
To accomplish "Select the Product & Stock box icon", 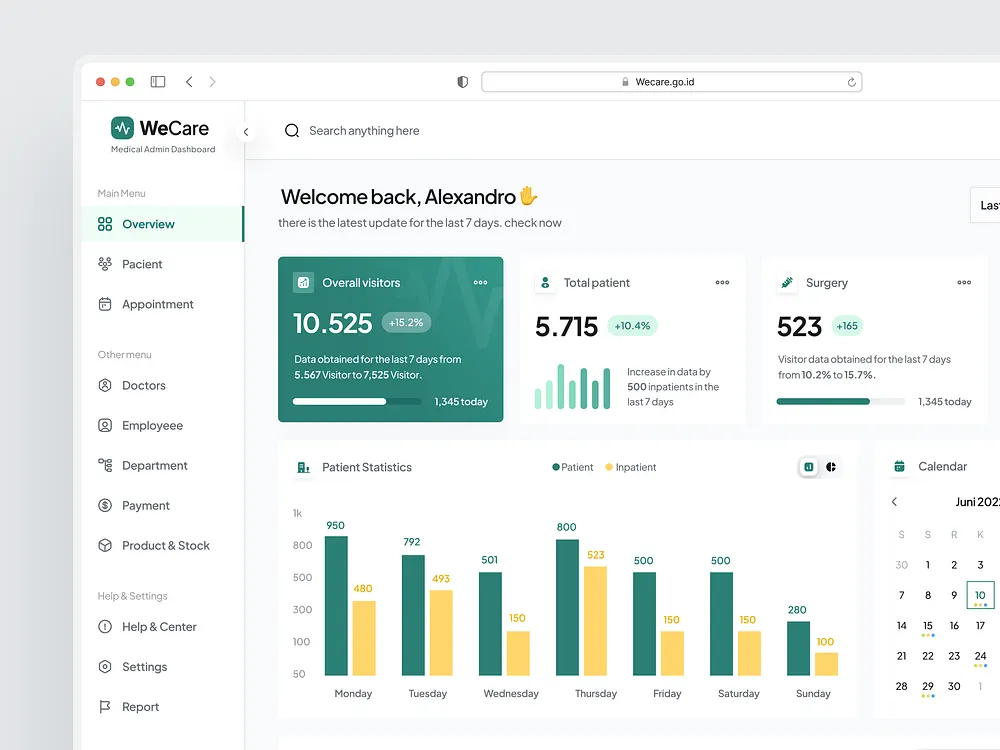I will 105,545.
